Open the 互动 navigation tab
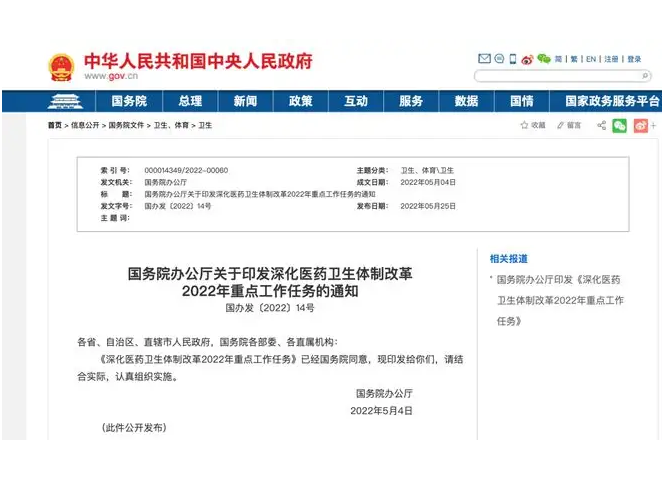670x481 pixels. point(356,101)
